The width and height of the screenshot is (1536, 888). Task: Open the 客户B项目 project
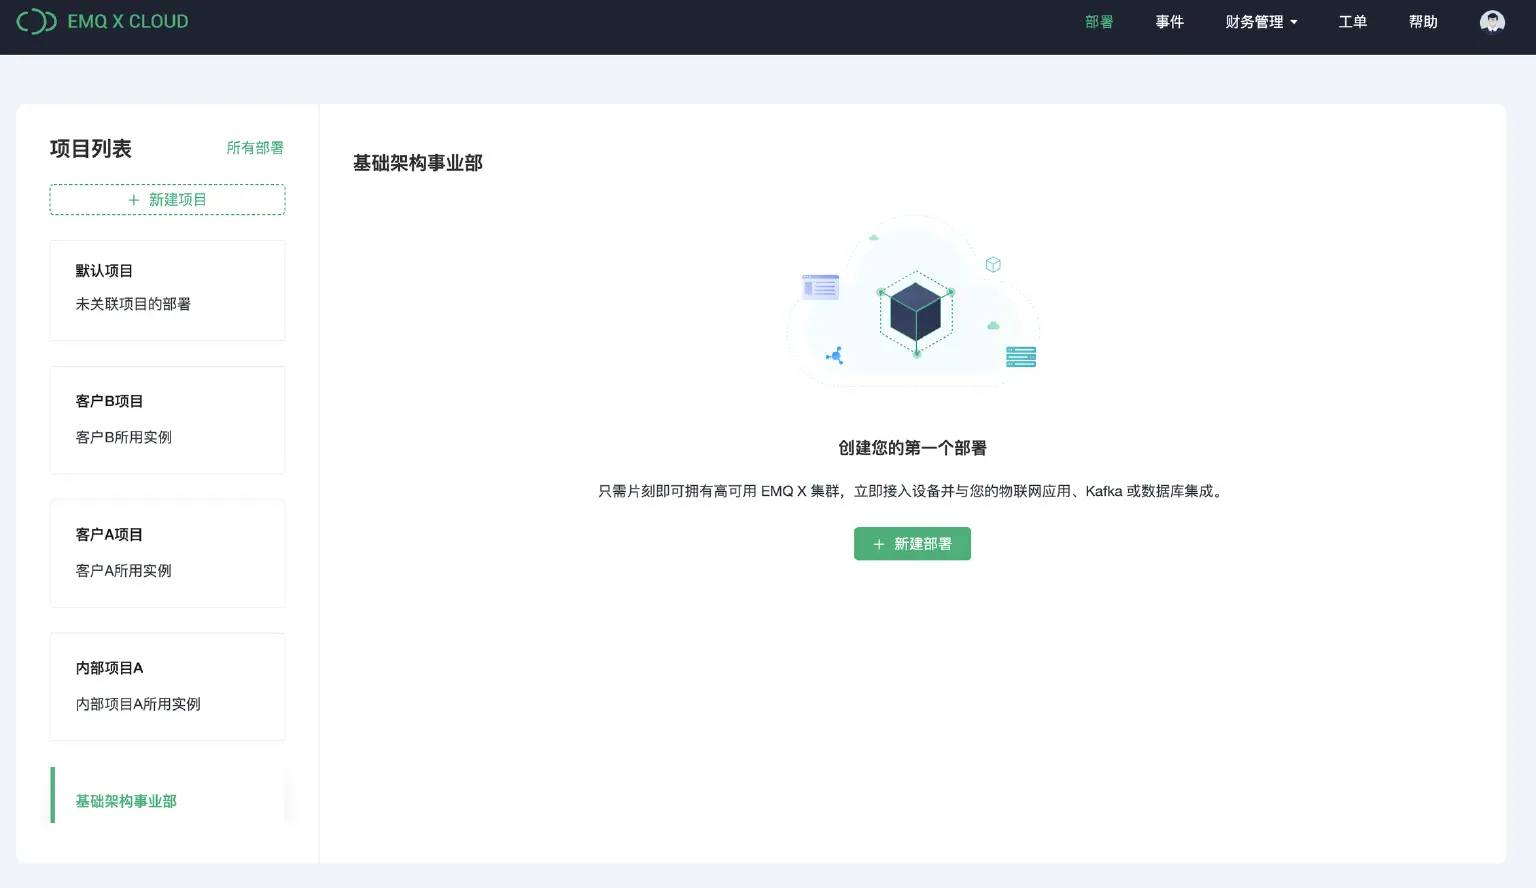tap(167, 420)
